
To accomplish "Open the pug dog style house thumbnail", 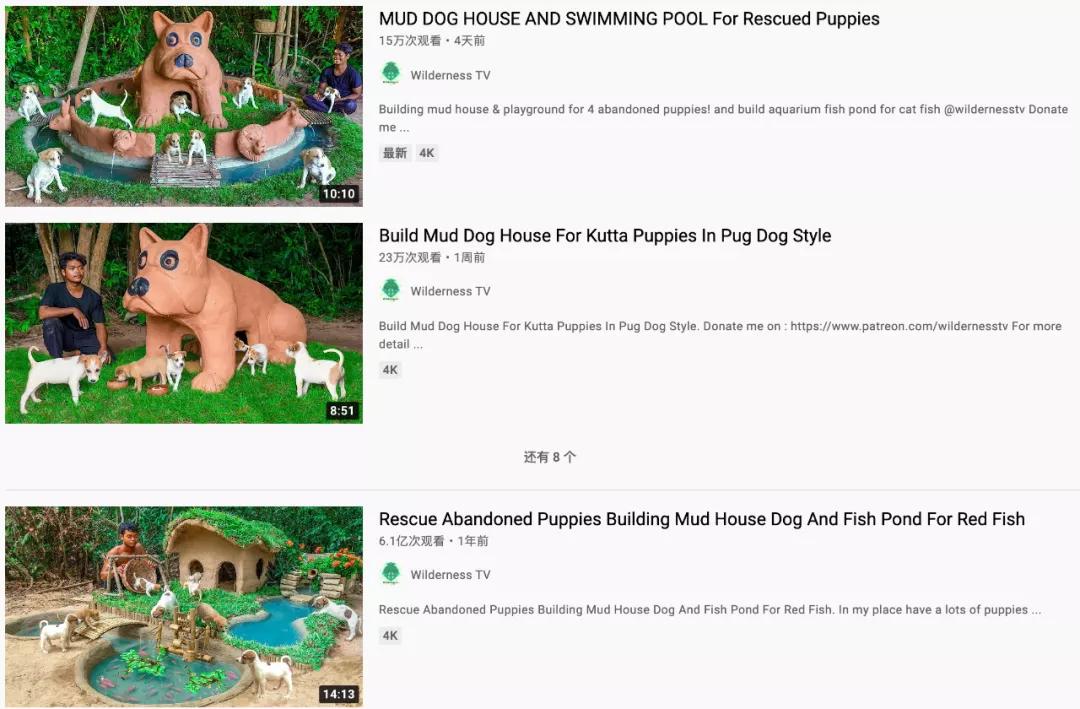I will point(184,323).
